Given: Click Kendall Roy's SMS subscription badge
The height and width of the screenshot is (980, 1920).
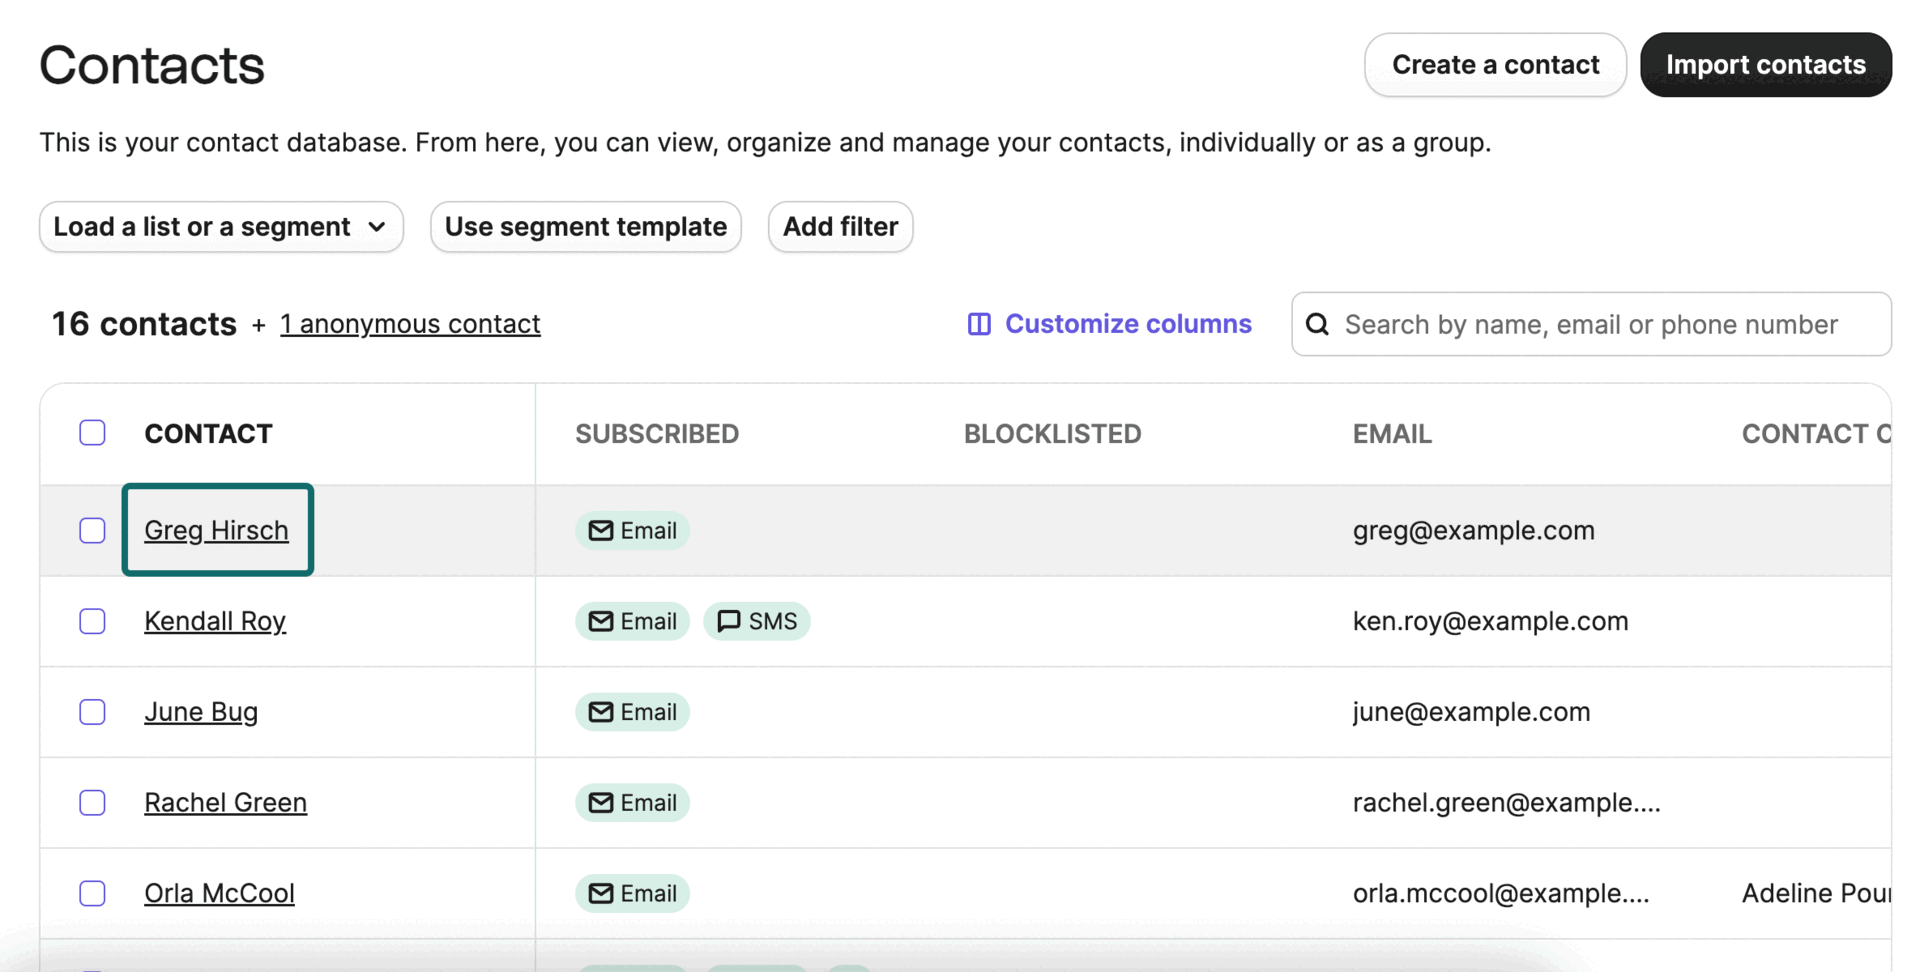Looking at the screenshot, I should 757,621.
